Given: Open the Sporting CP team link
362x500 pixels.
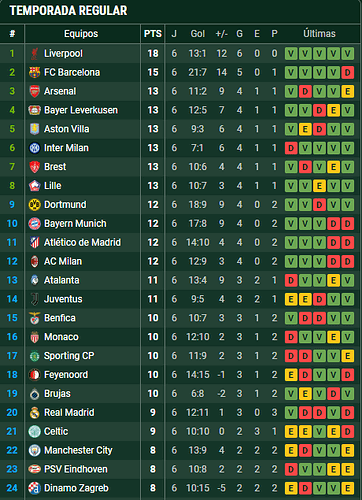Looking at the screenshot, I should coord(69,356).
